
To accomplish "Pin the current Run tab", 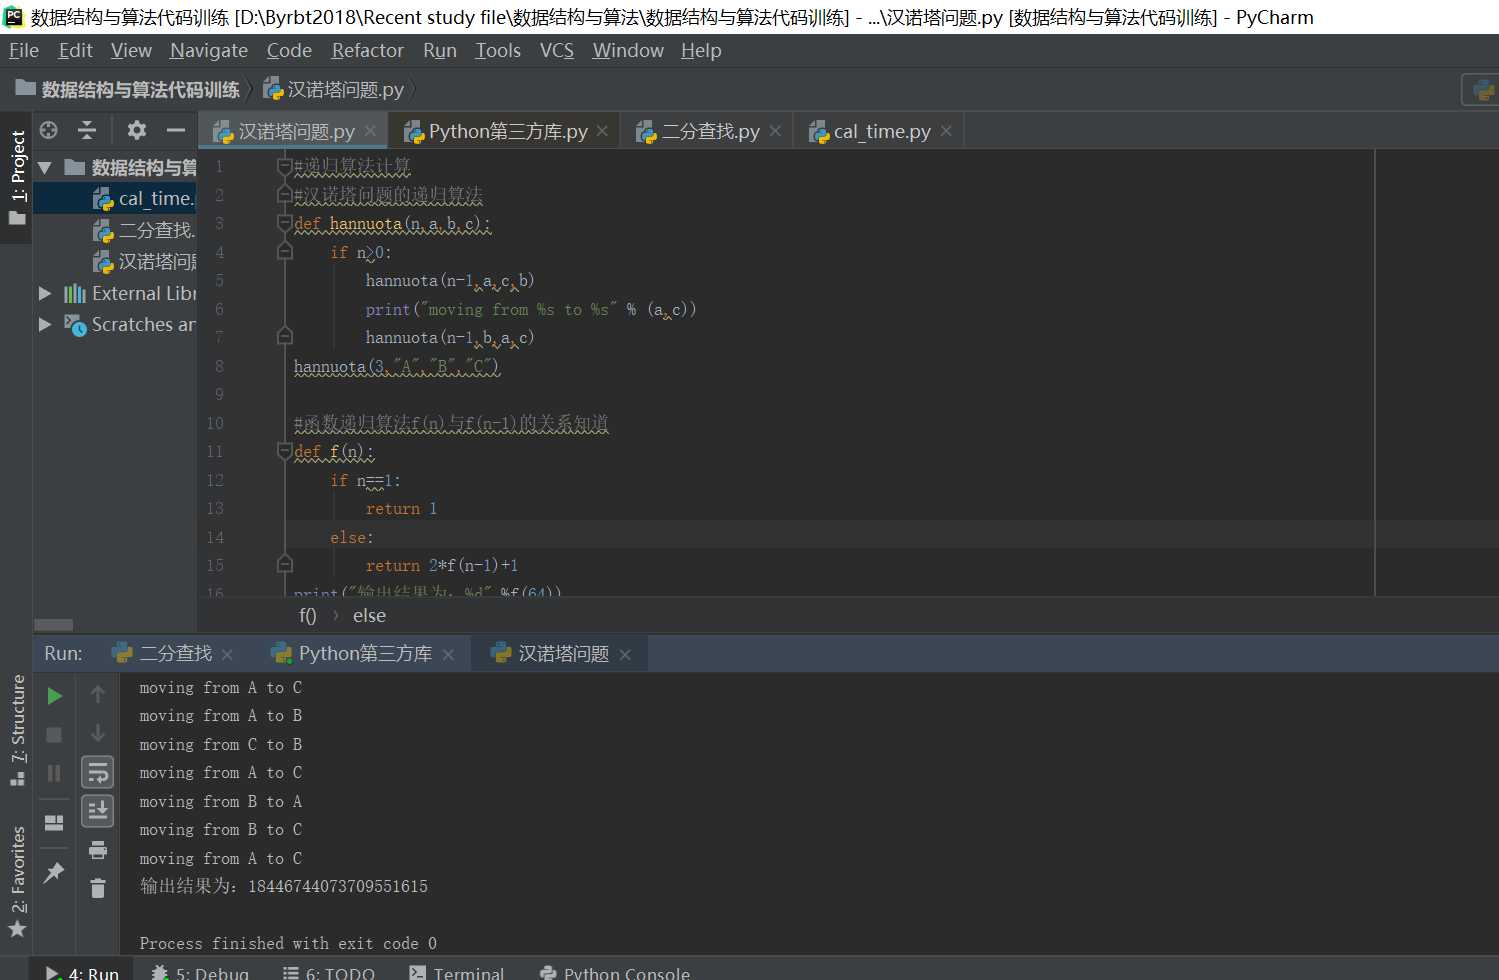I will click(54, 872).
